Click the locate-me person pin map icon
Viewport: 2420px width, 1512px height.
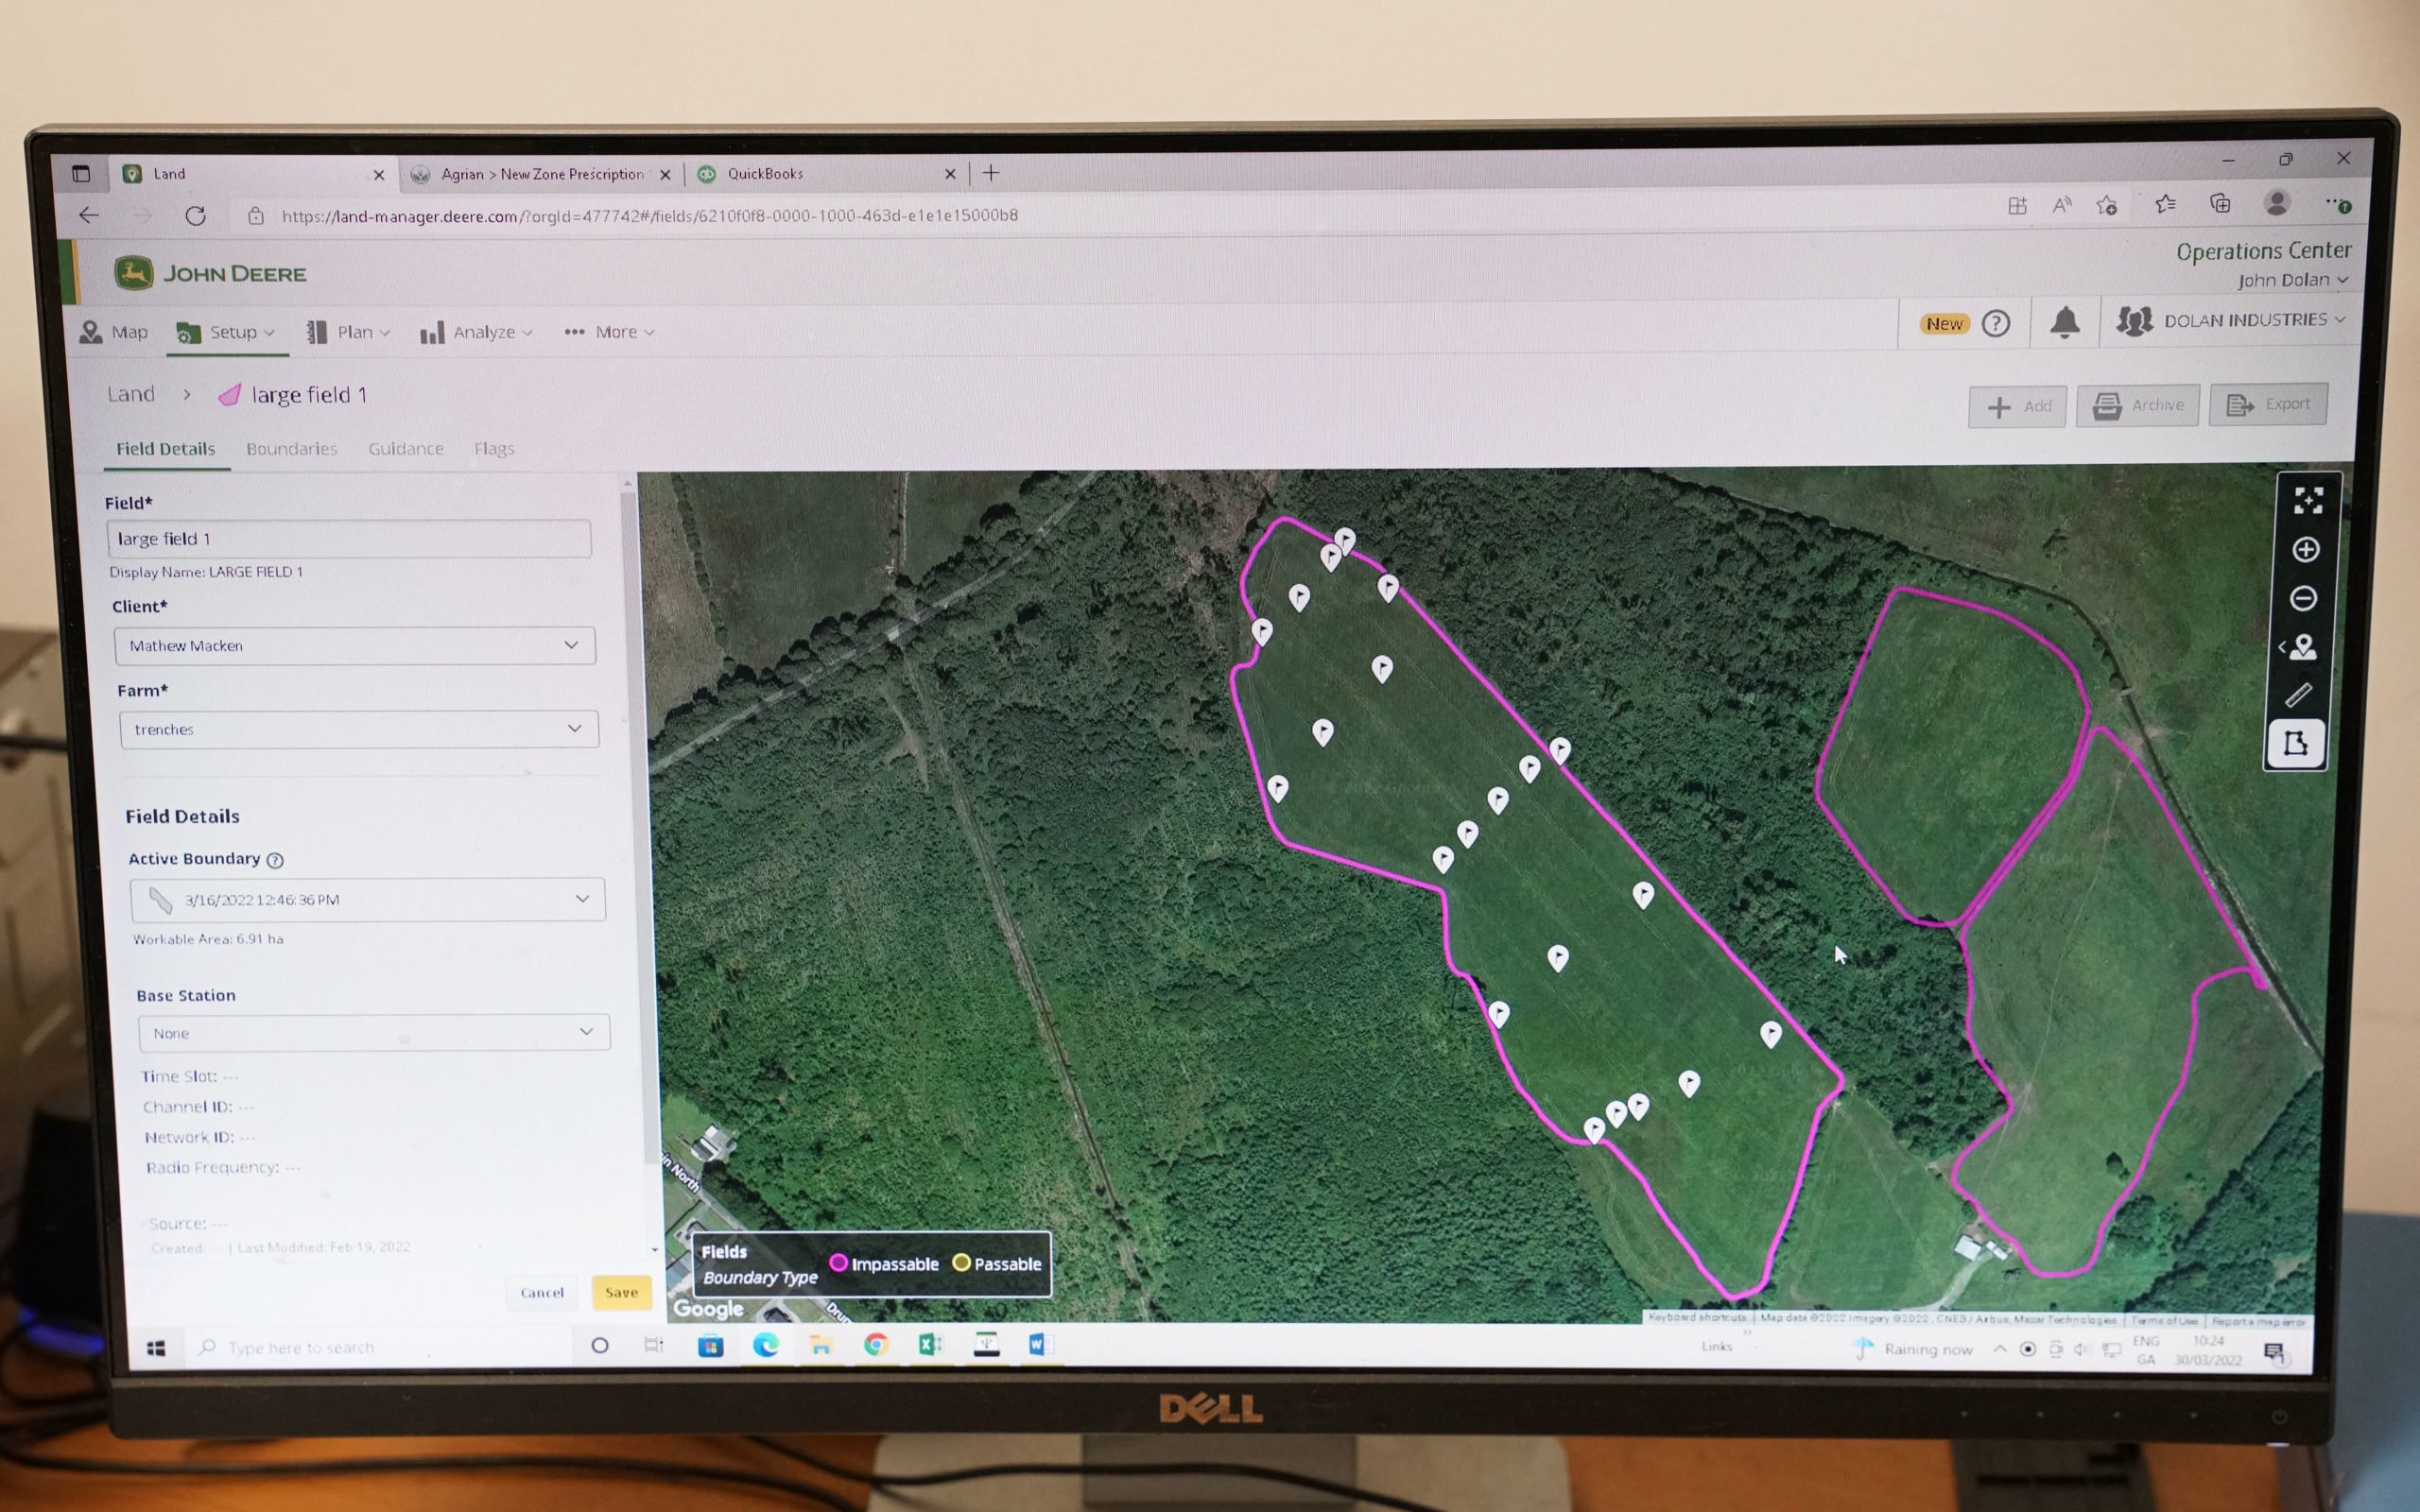click(2300, 647)
